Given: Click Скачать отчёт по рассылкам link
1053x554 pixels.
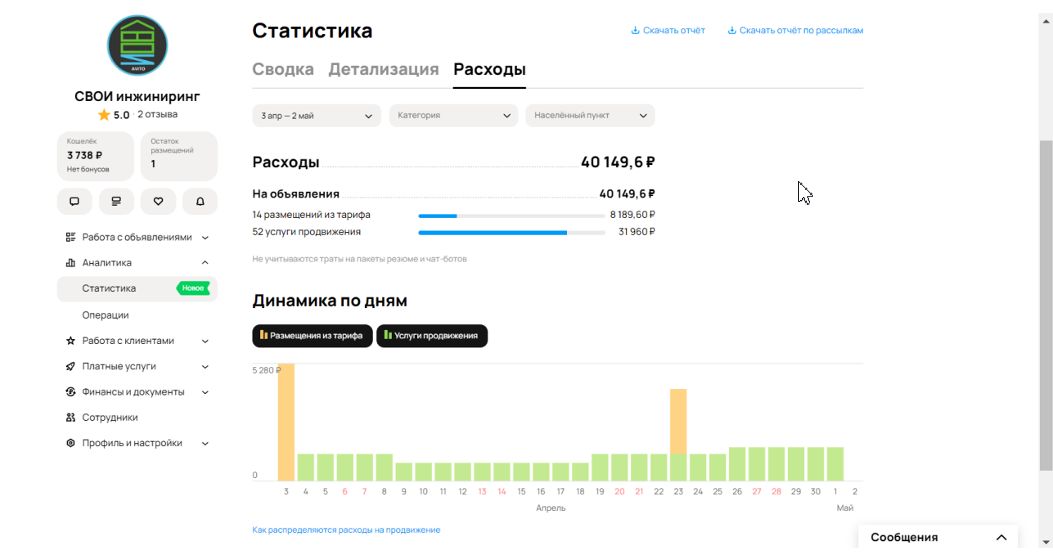Looking at the screenshot, I should [x=801, y=30].
